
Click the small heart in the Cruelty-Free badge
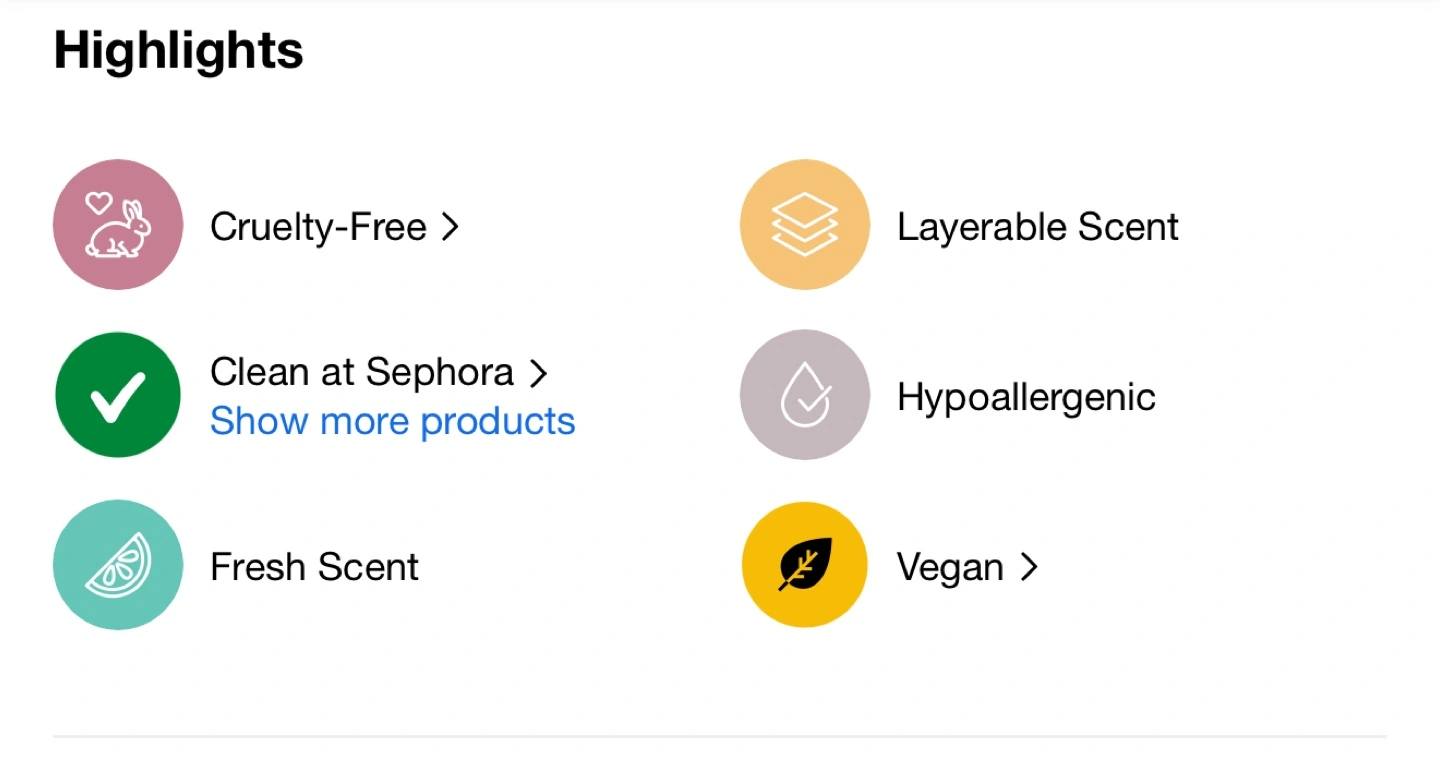pos(98,203)
